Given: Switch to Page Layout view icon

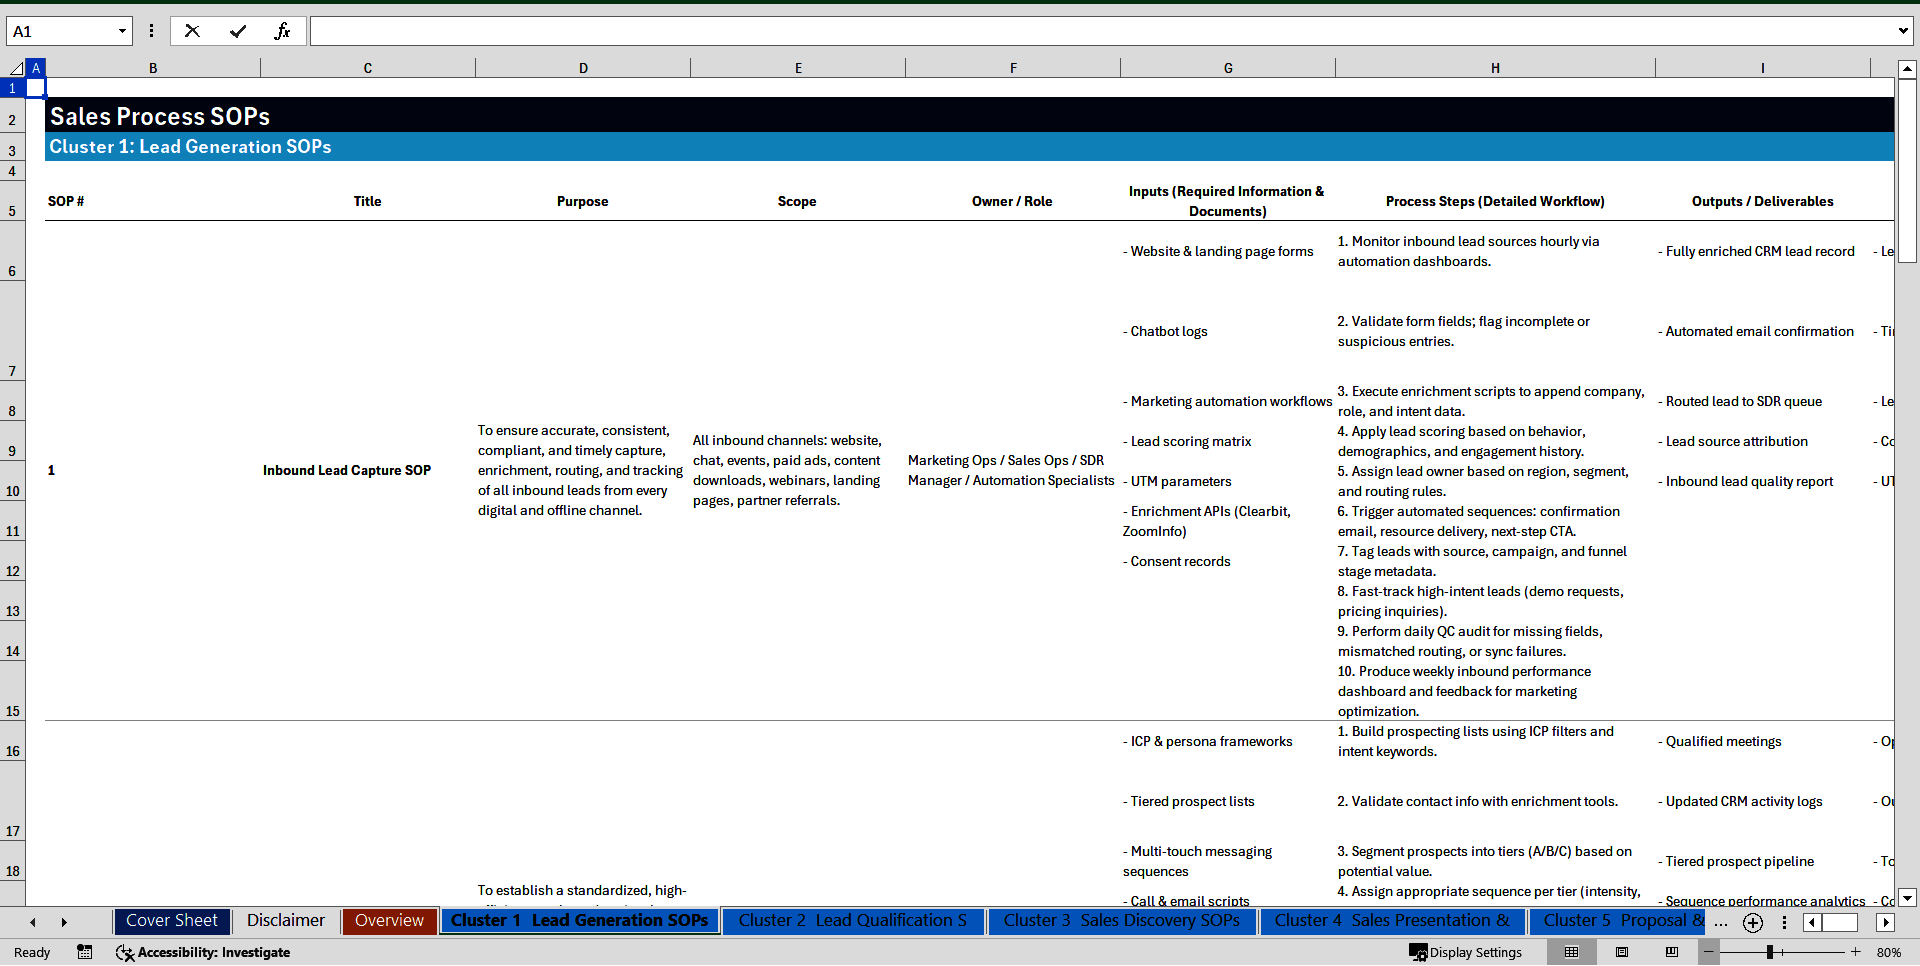Looking at the screenshot, I should pyautogui.click(x=1623, y=952).
